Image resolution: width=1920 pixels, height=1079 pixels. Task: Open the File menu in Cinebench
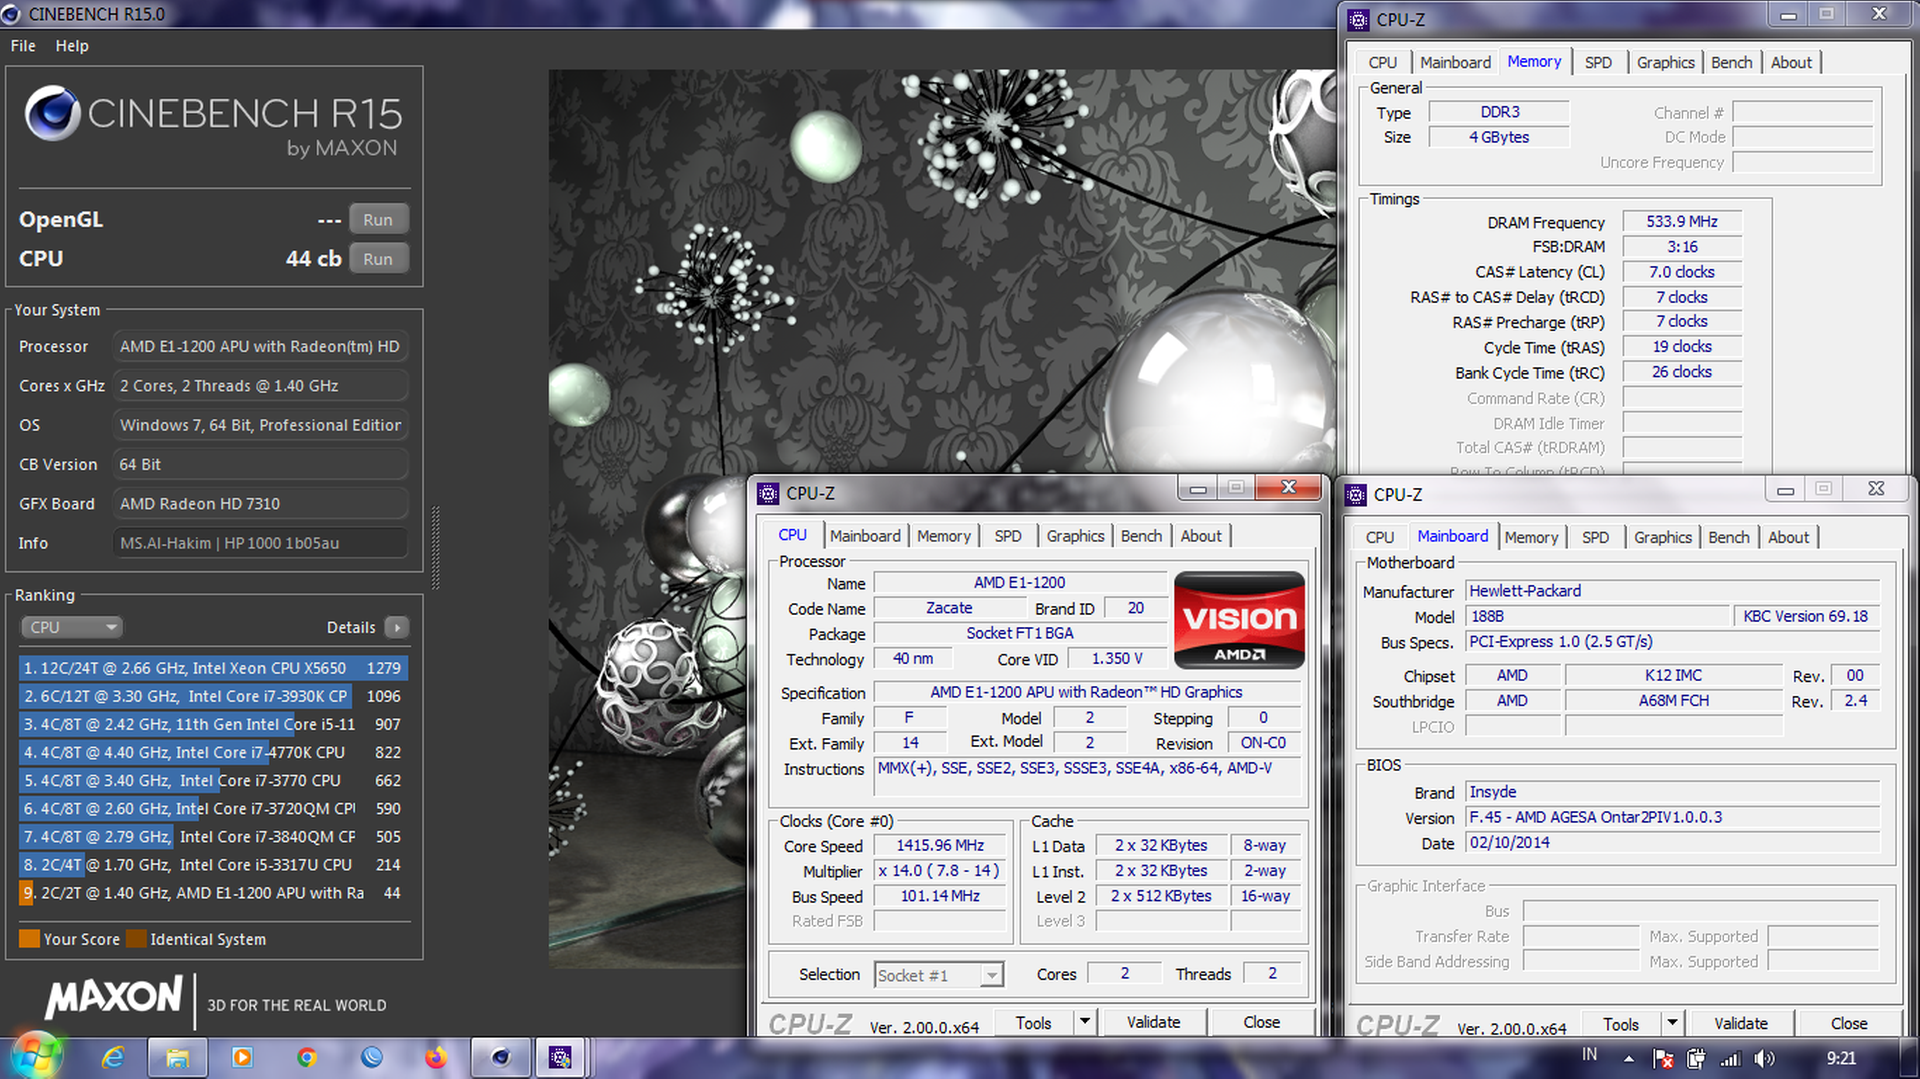(x=23, y=46)
